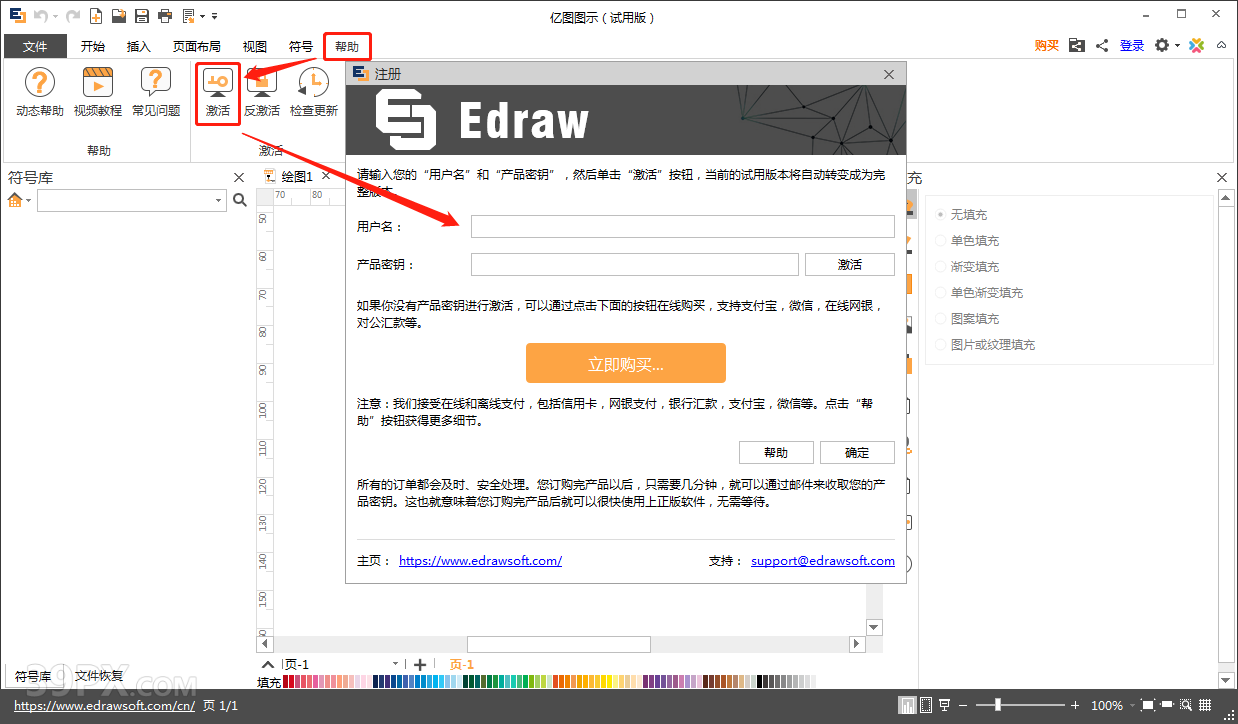Image resolution: width=1238 pixels, height=724 pixels.
Task: Click the colorful Edraw logo icon at top right
Action: click(1196, 46)
